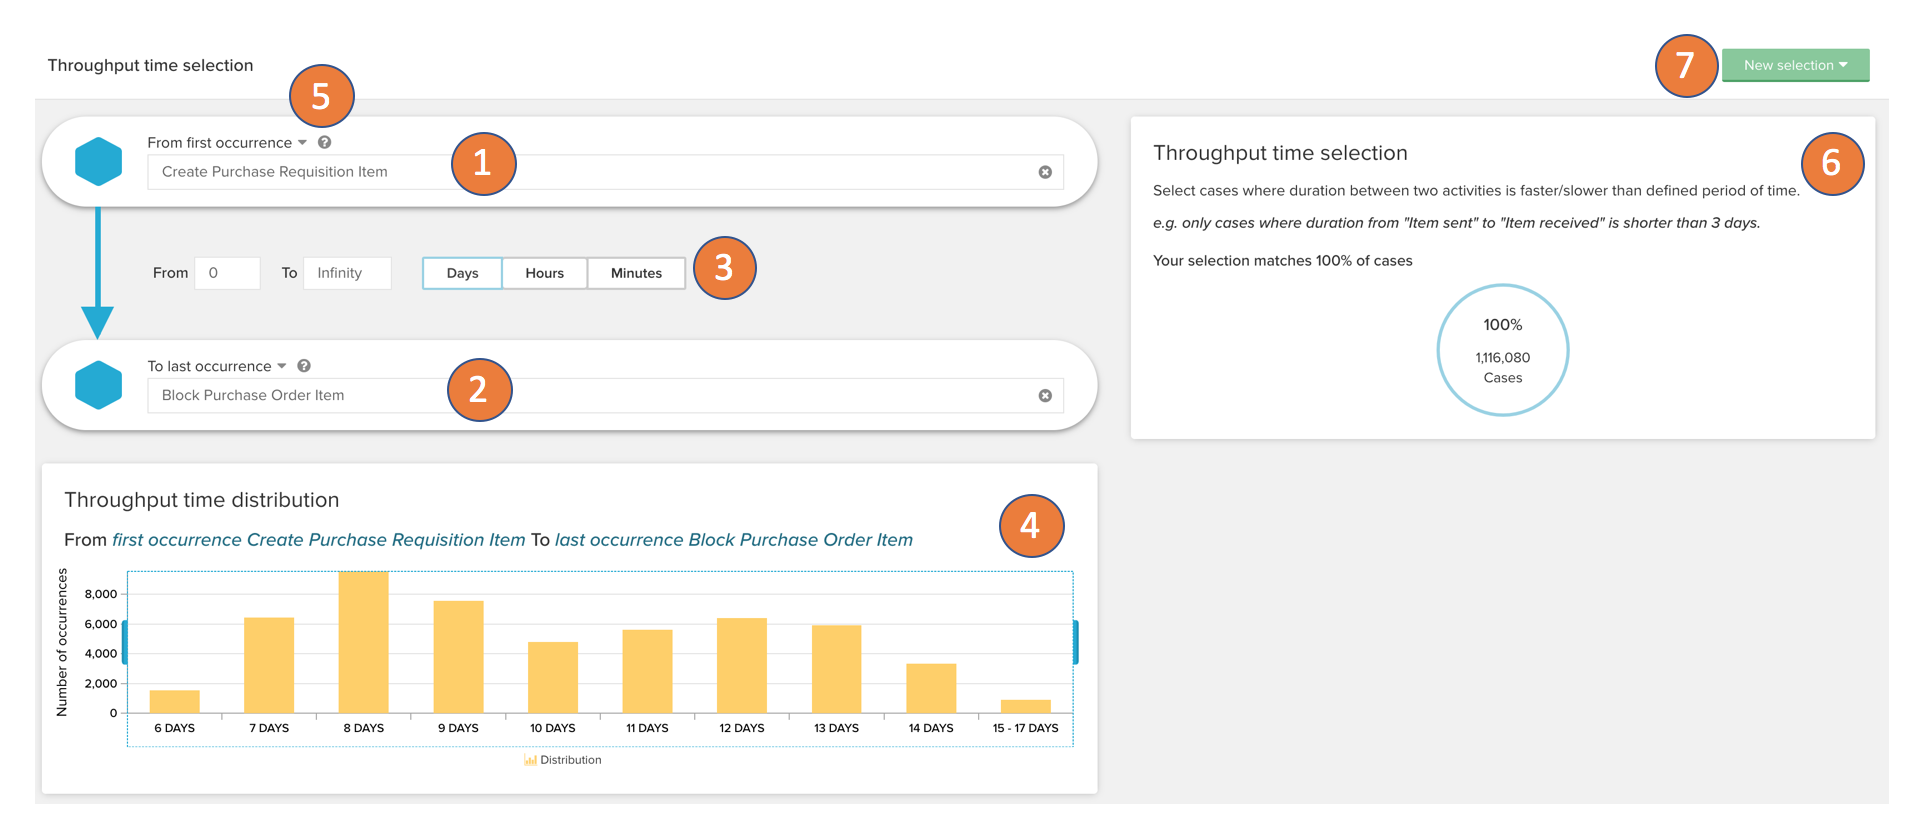Grab the right range handle on the chart
This screenshot has height=838, width=1922.
(1075, 642)
